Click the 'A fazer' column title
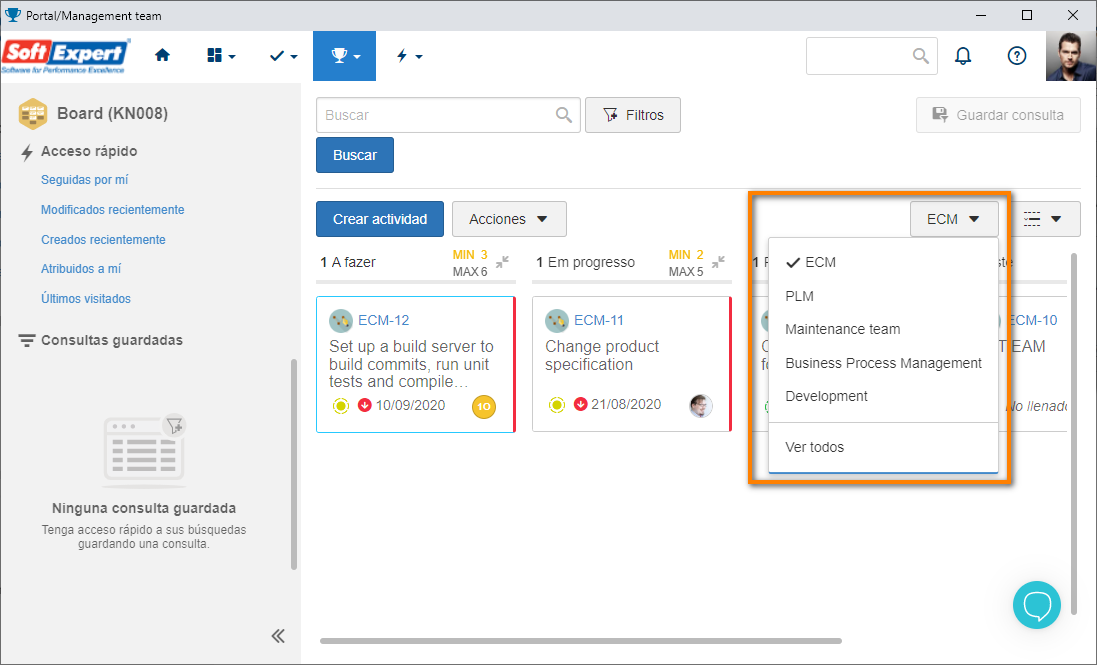Screen dimensions: 1097x665 tap(353, 262)
